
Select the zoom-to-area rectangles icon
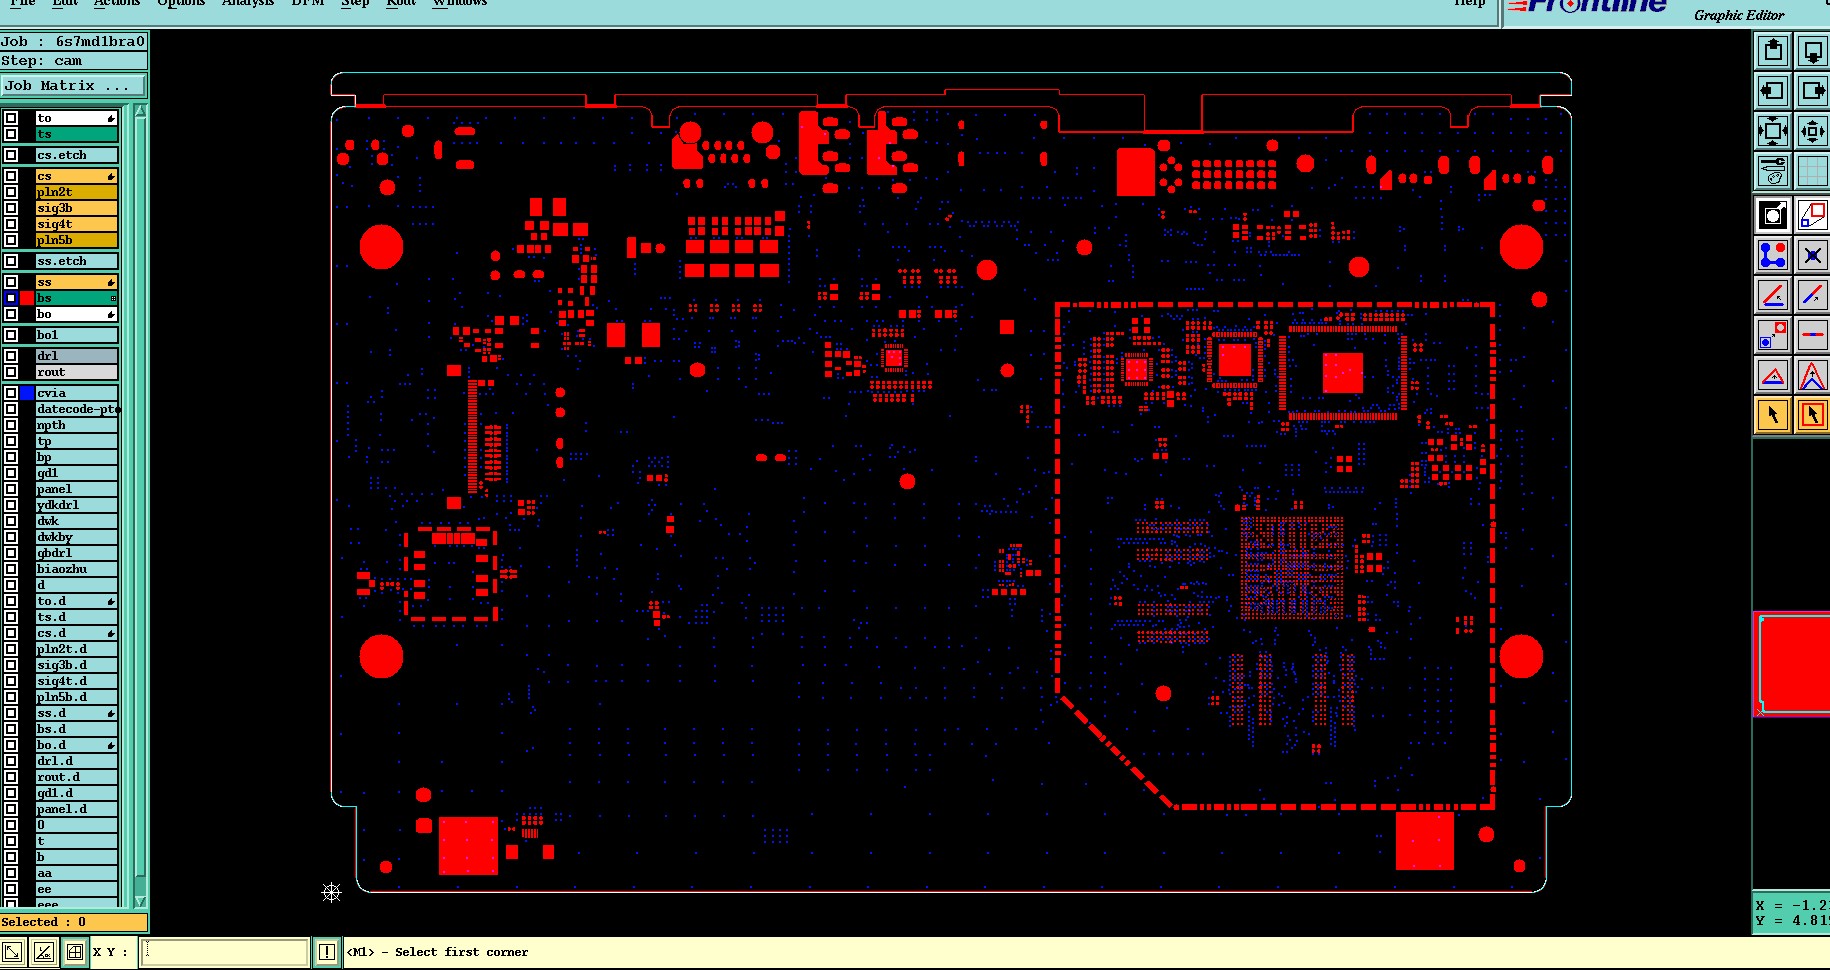[x=1812, y=215]
